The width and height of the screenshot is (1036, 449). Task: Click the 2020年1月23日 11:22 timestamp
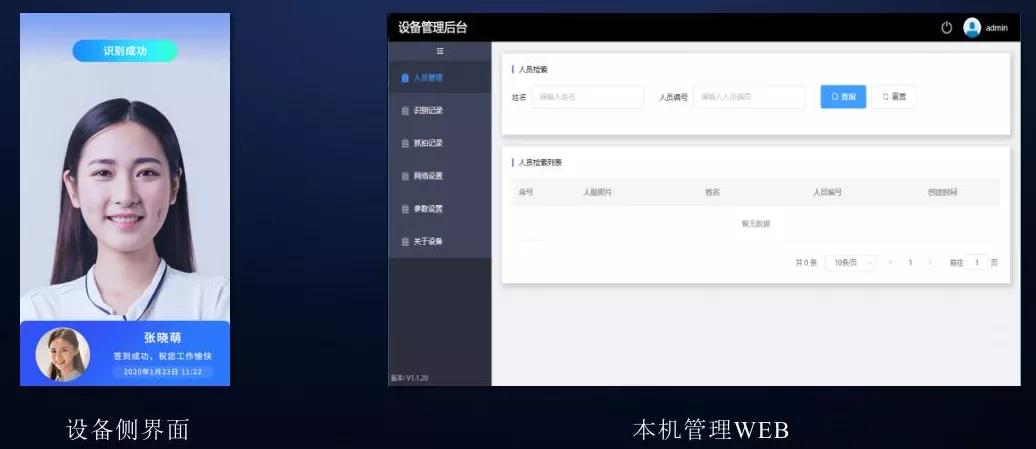coord(163,372)
